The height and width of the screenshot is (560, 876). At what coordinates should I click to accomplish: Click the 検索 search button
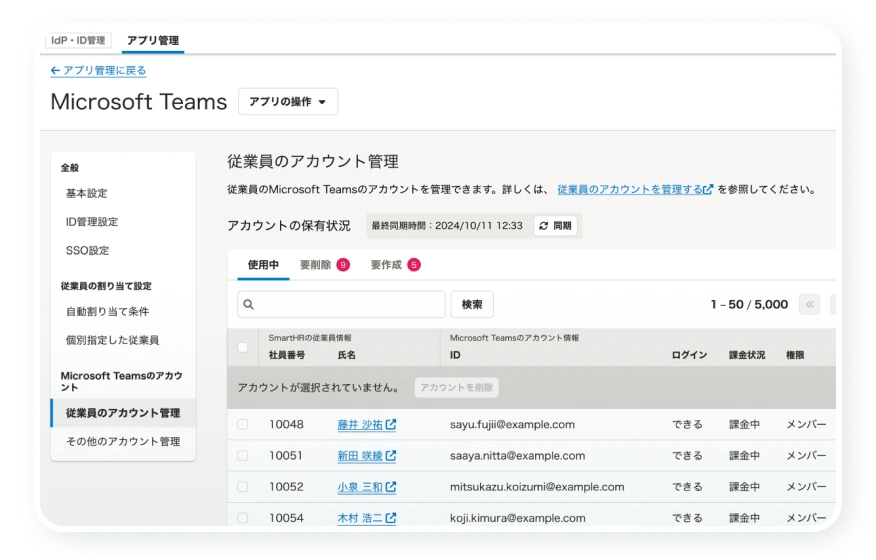point(472,304)
